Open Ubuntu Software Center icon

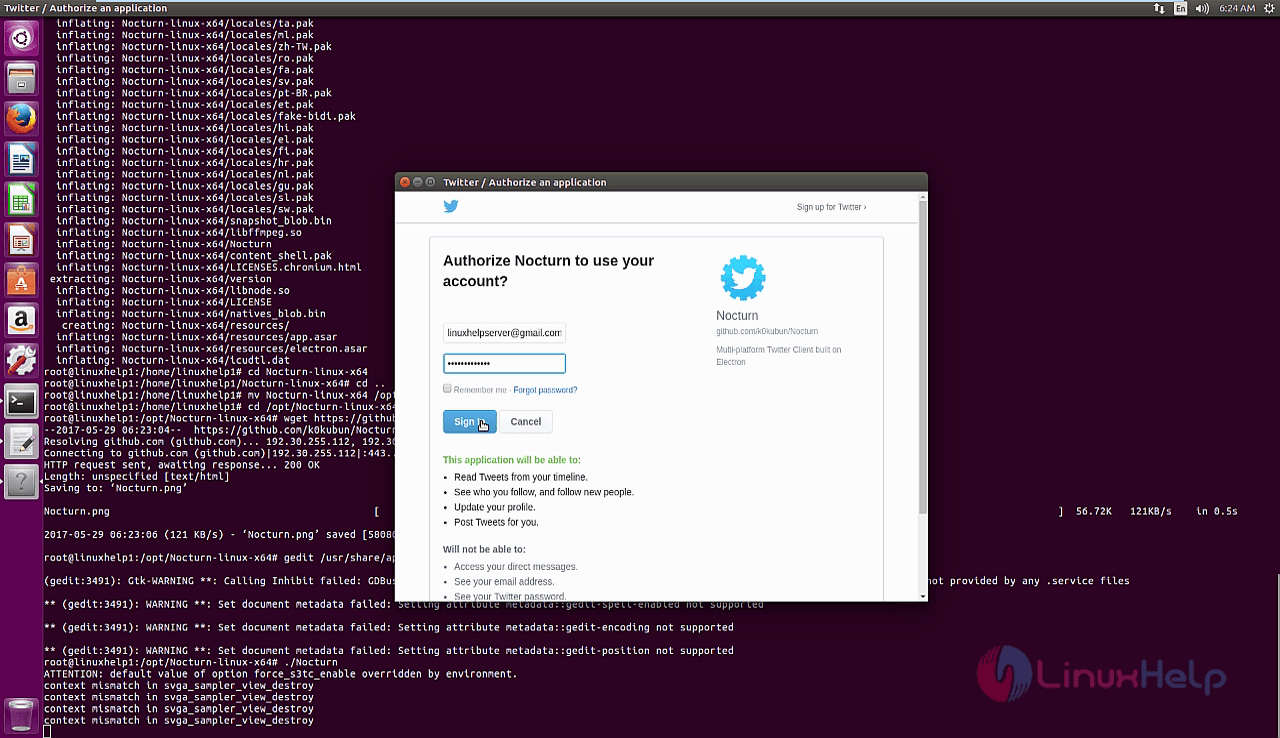pyautogui.click(x=21, y=281)
